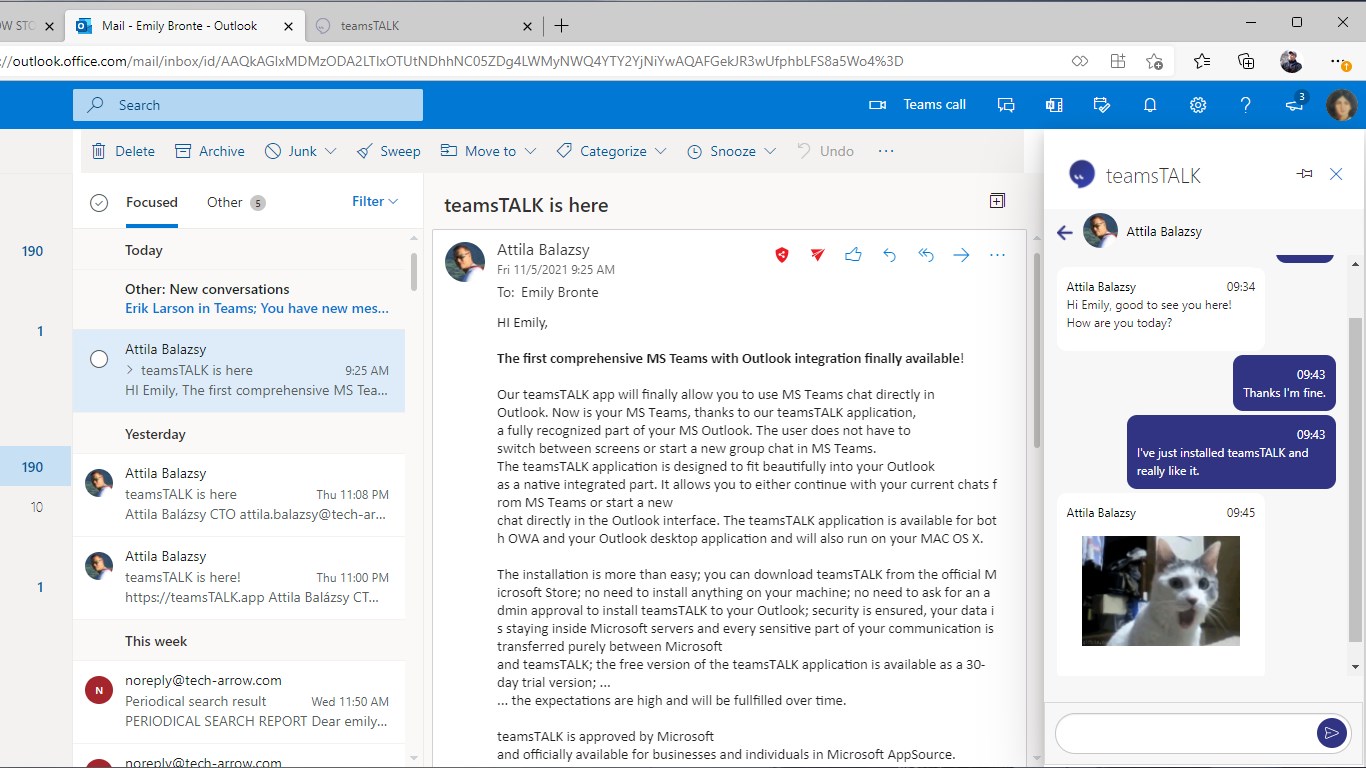Click the red paper plane add-in icon
Image resolution: width=1366 pixels, height=768 pixels.
tap(817, 255)
